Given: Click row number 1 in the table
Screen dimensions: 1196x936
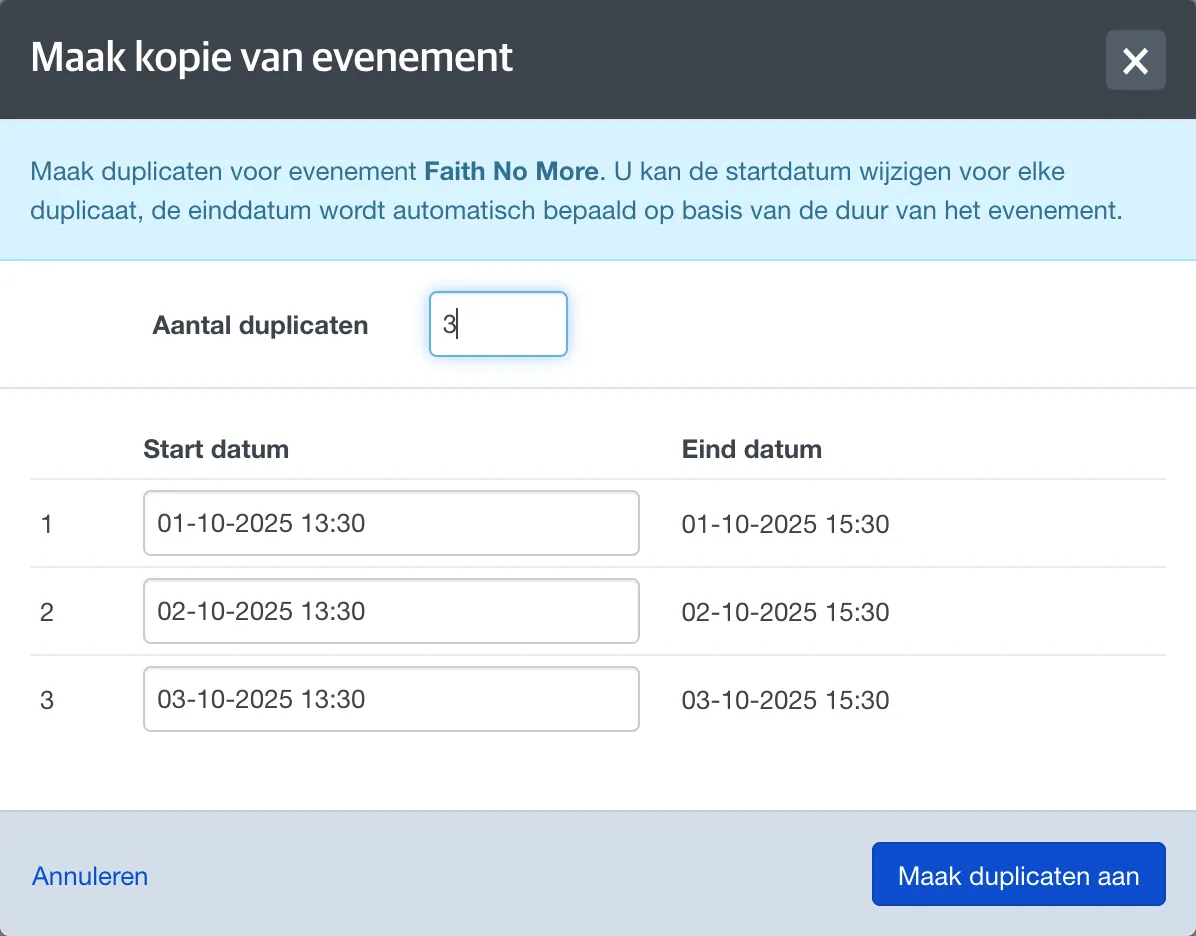Looking at the screenshot, I should [47, 524].
